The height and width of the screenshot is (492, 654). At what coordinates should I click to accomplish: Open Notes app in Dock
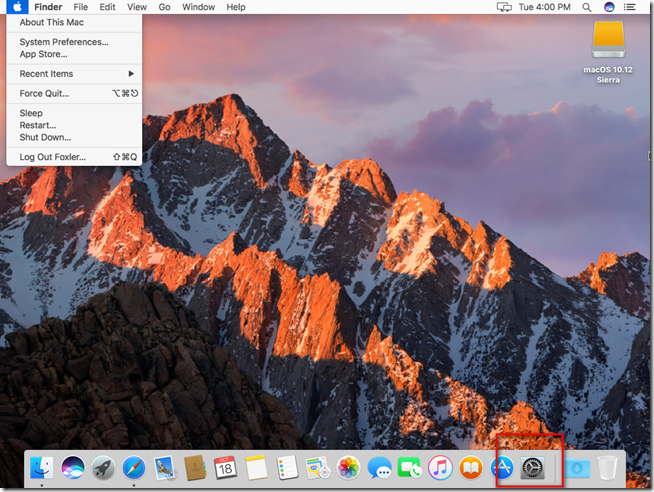pos(256,467)
